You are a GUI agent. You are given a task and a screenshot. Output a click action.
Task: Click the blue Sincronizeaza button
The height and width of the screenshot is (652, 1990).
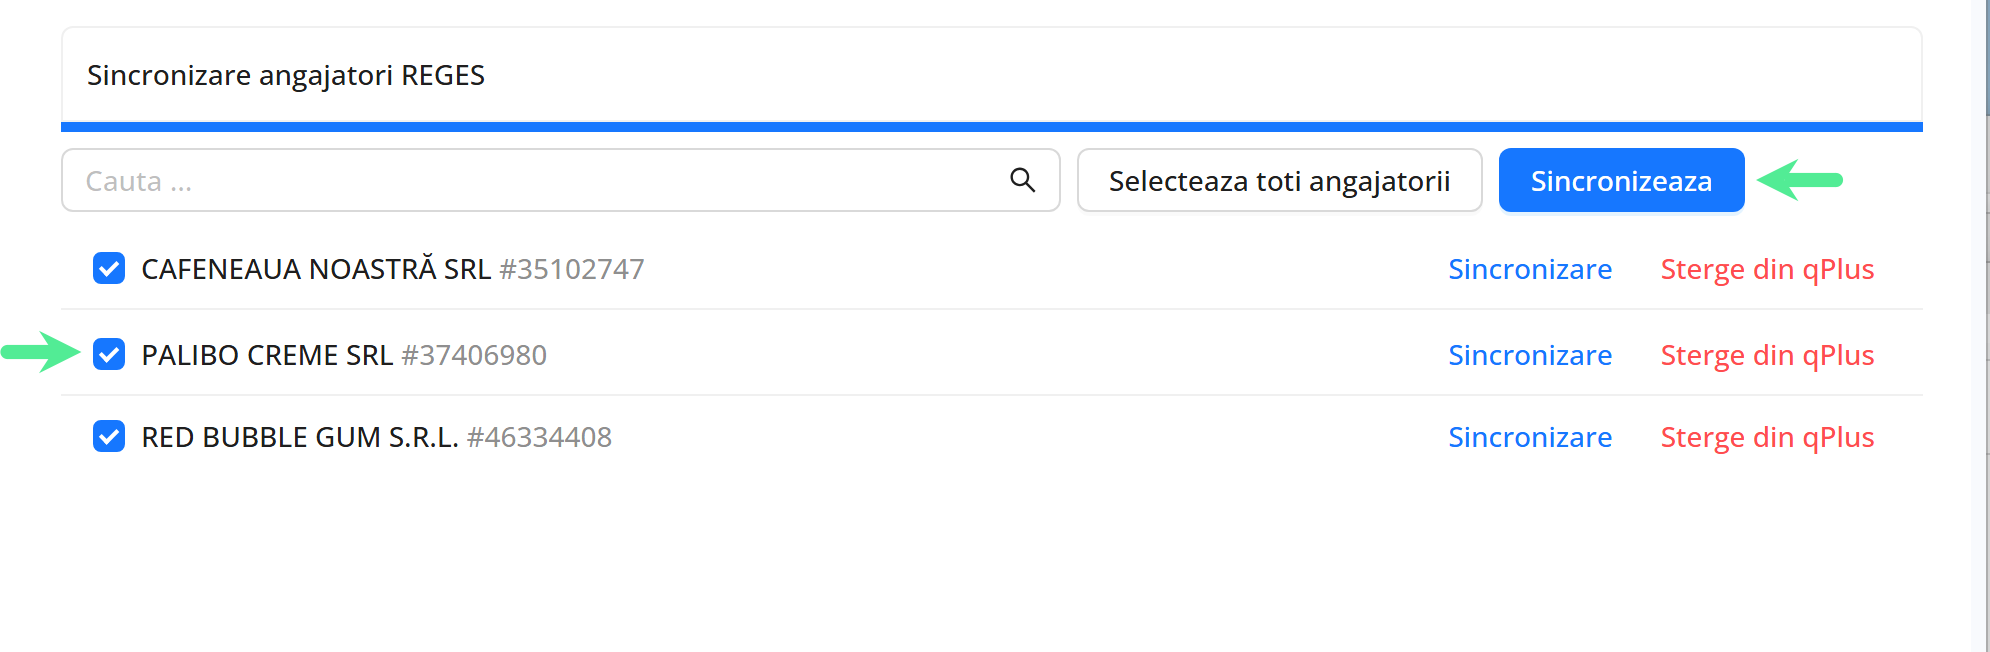coord(1621,181)
